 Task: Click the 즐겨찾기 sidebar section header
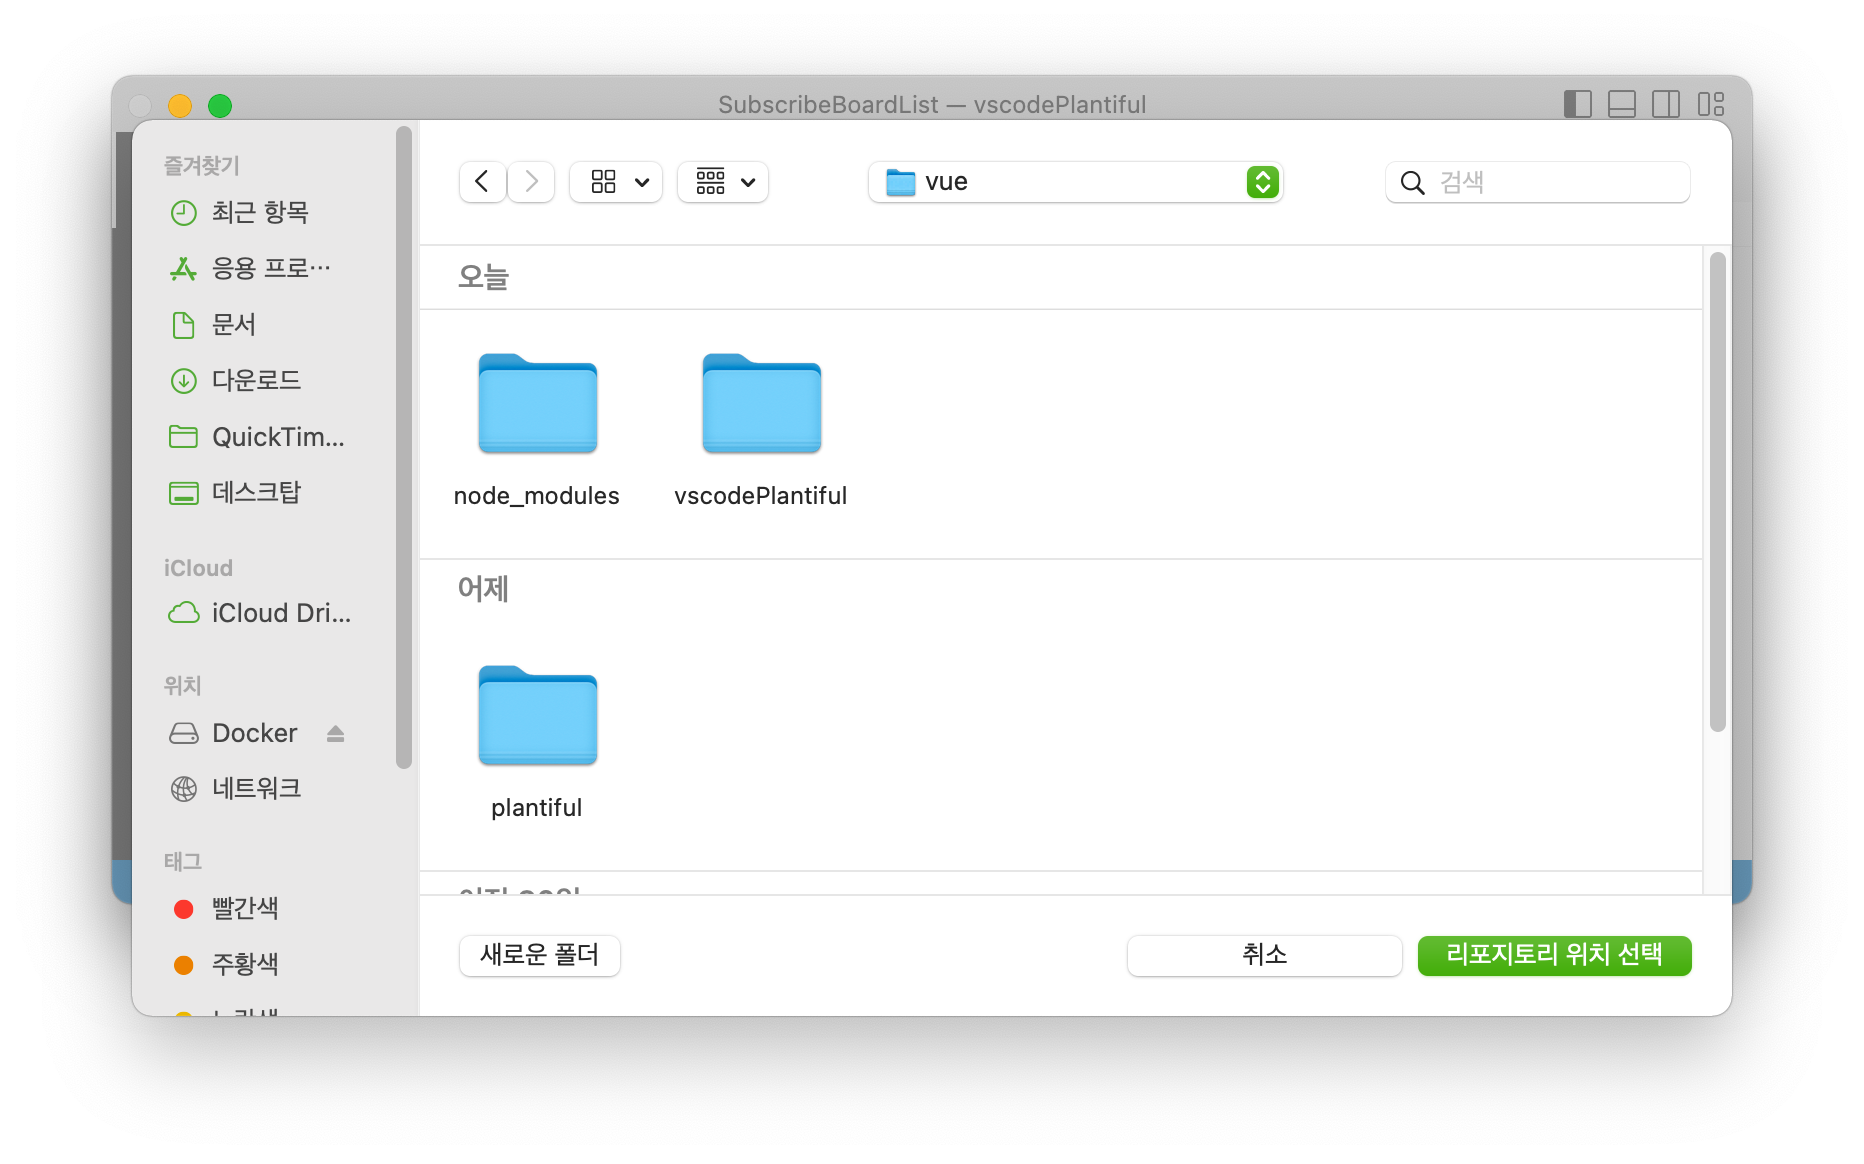pos(202,166)
